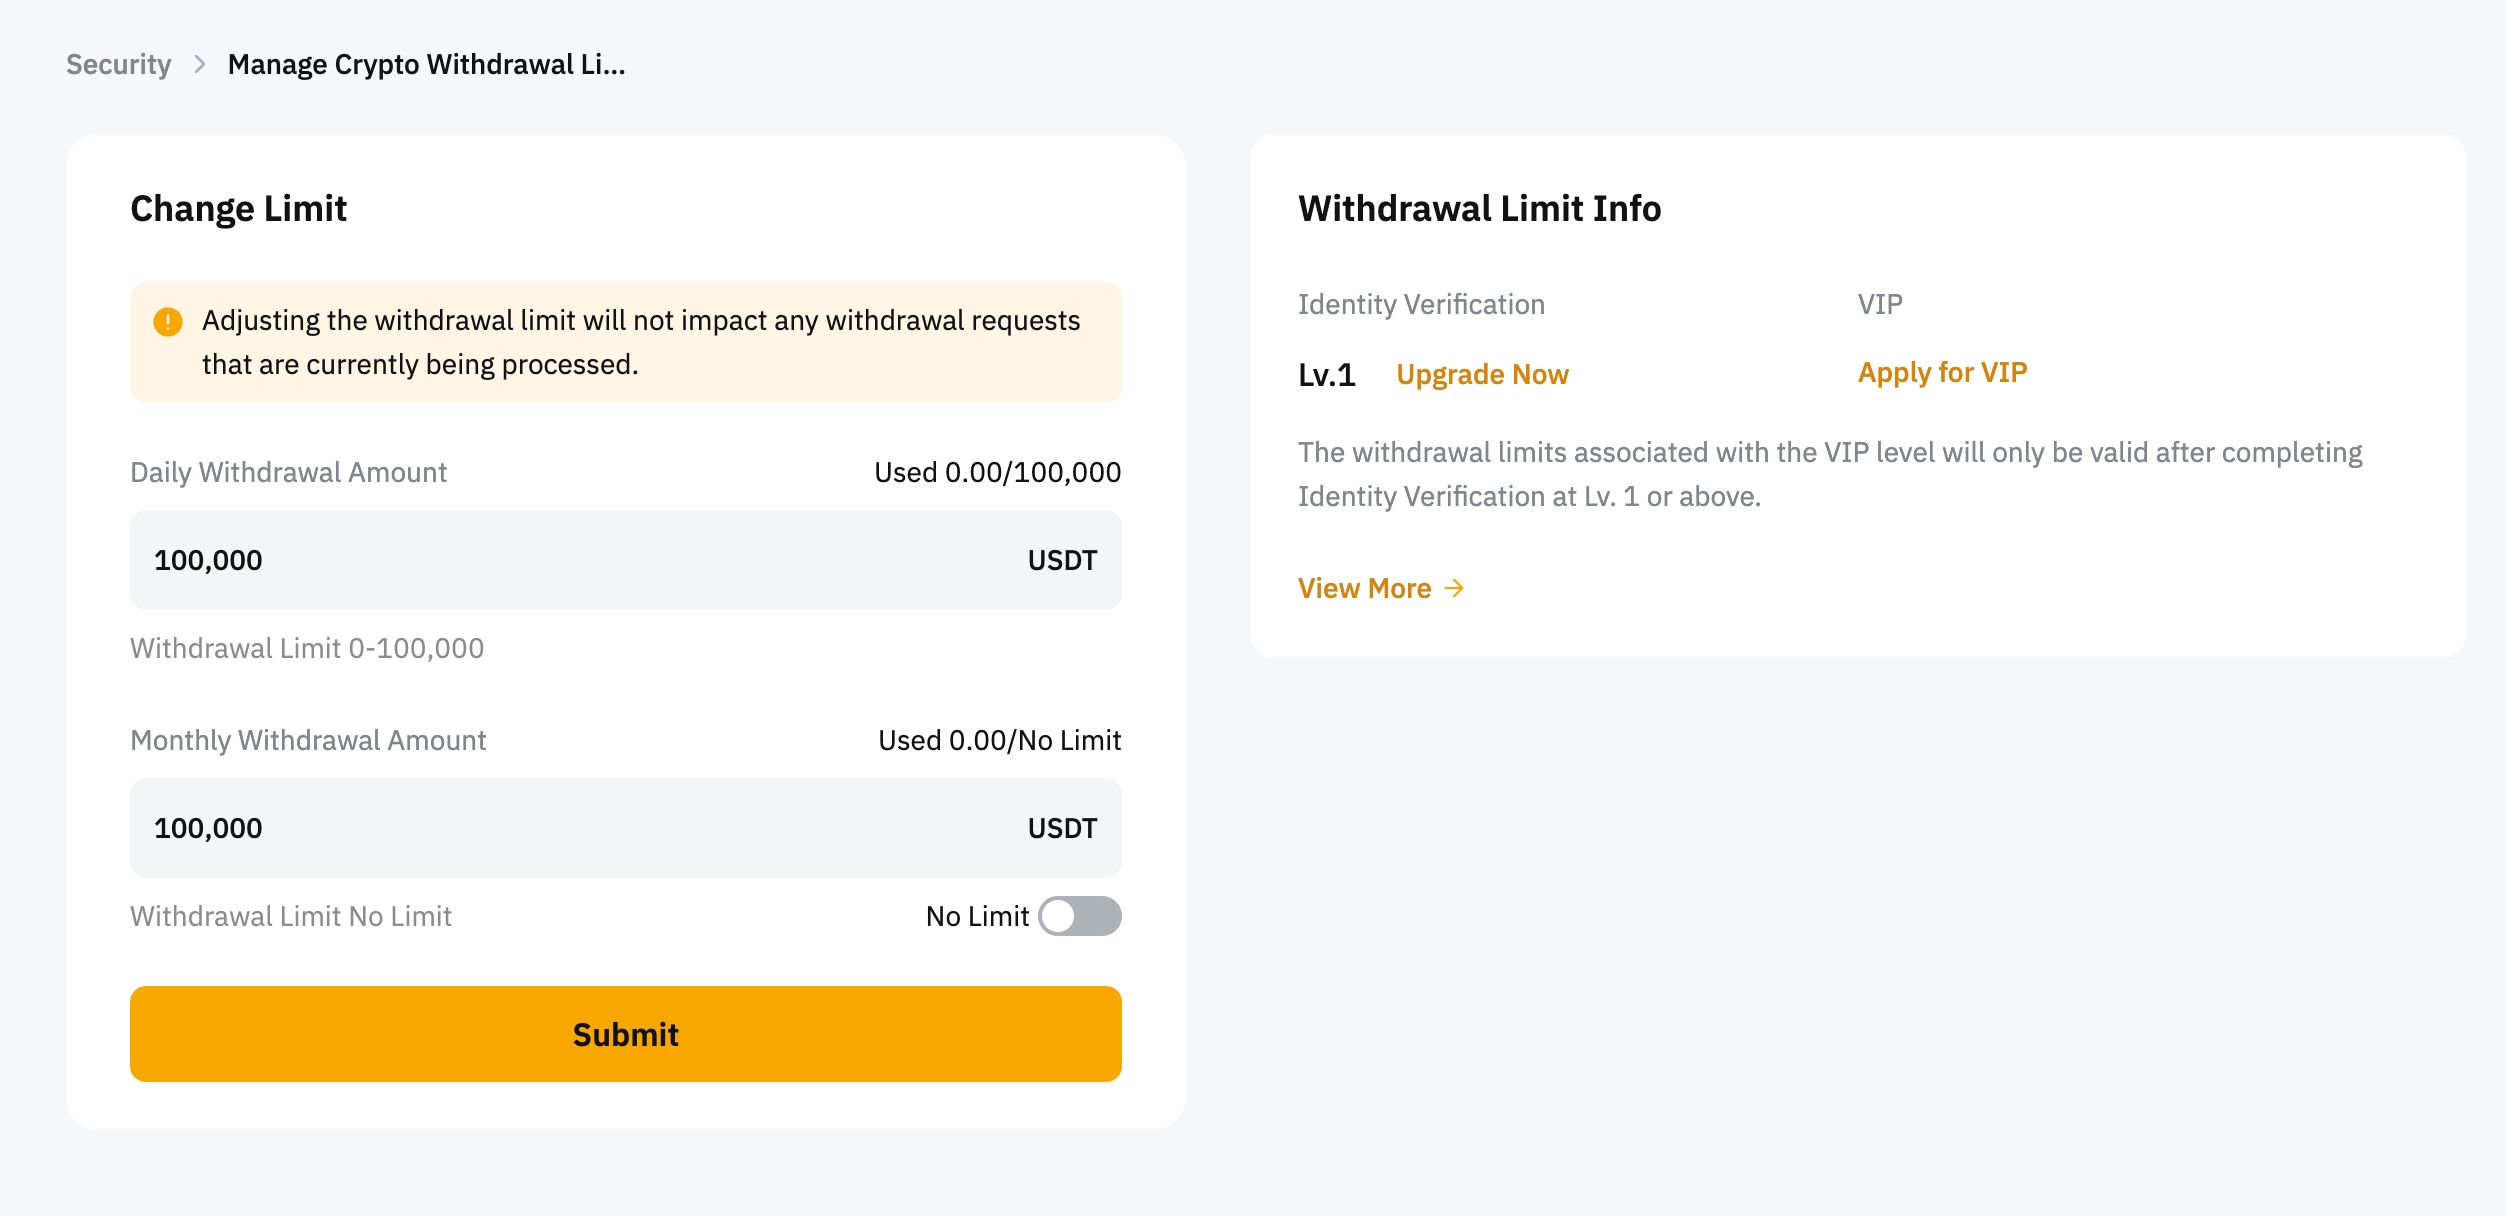Open the Upgrade Now link
2506x1216 pixels.
click(1482, 375)
